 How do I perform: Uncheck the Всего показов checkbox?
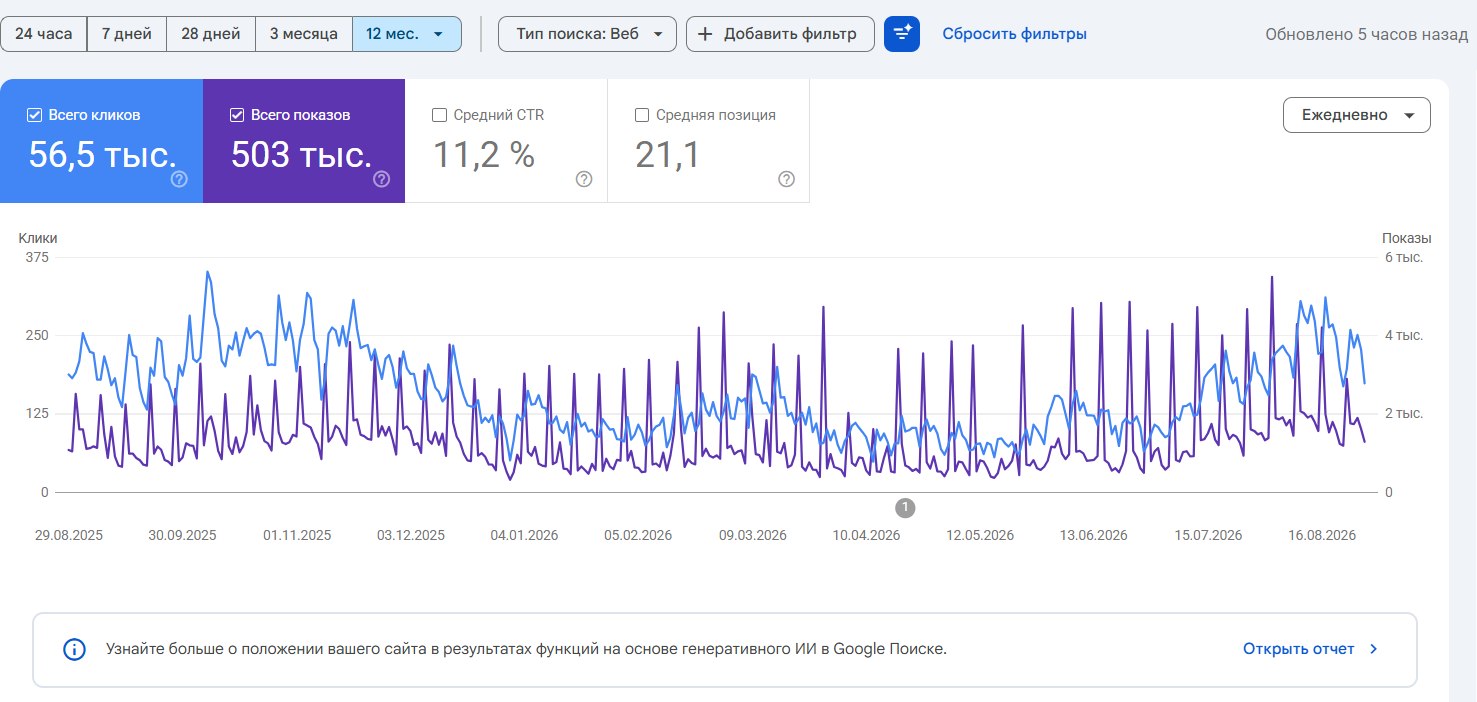click(x=237, y=115)
